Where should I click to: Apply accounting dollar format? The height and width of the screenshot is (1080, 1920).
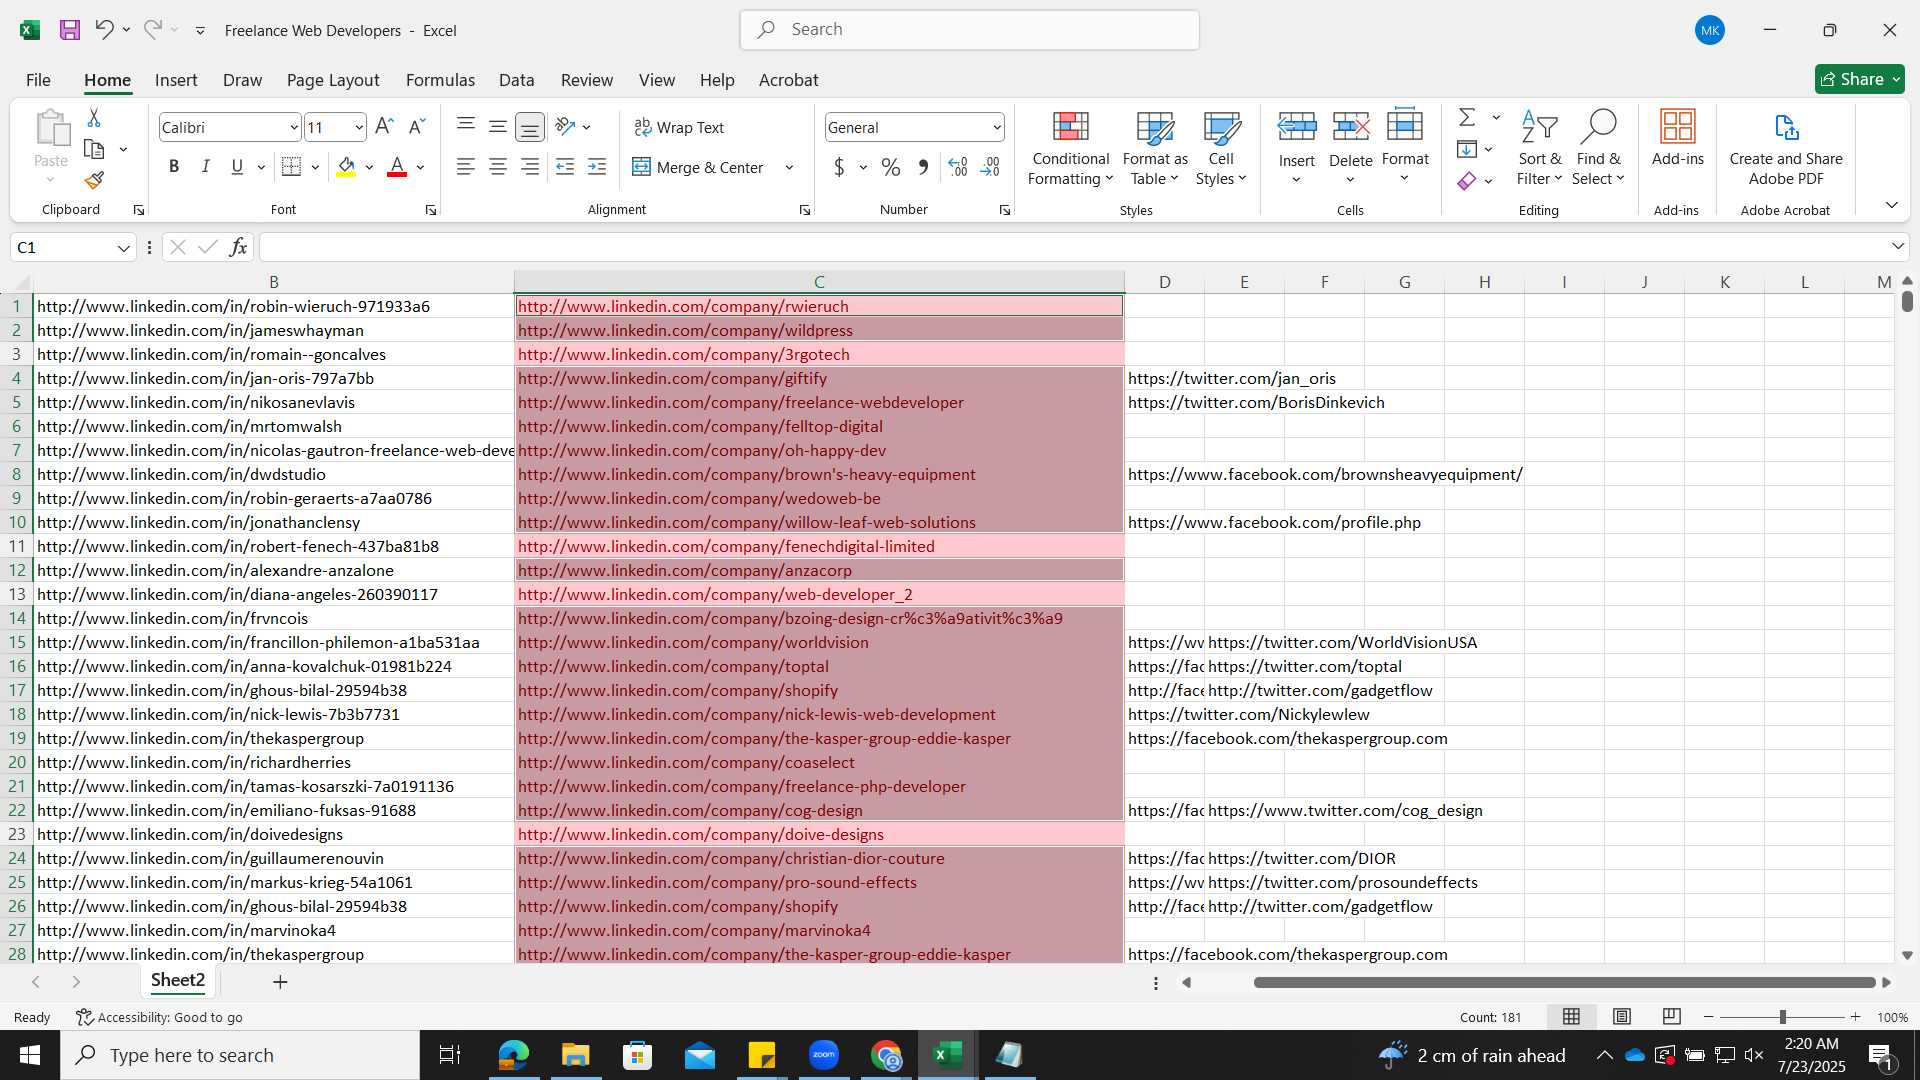(839, 167)
